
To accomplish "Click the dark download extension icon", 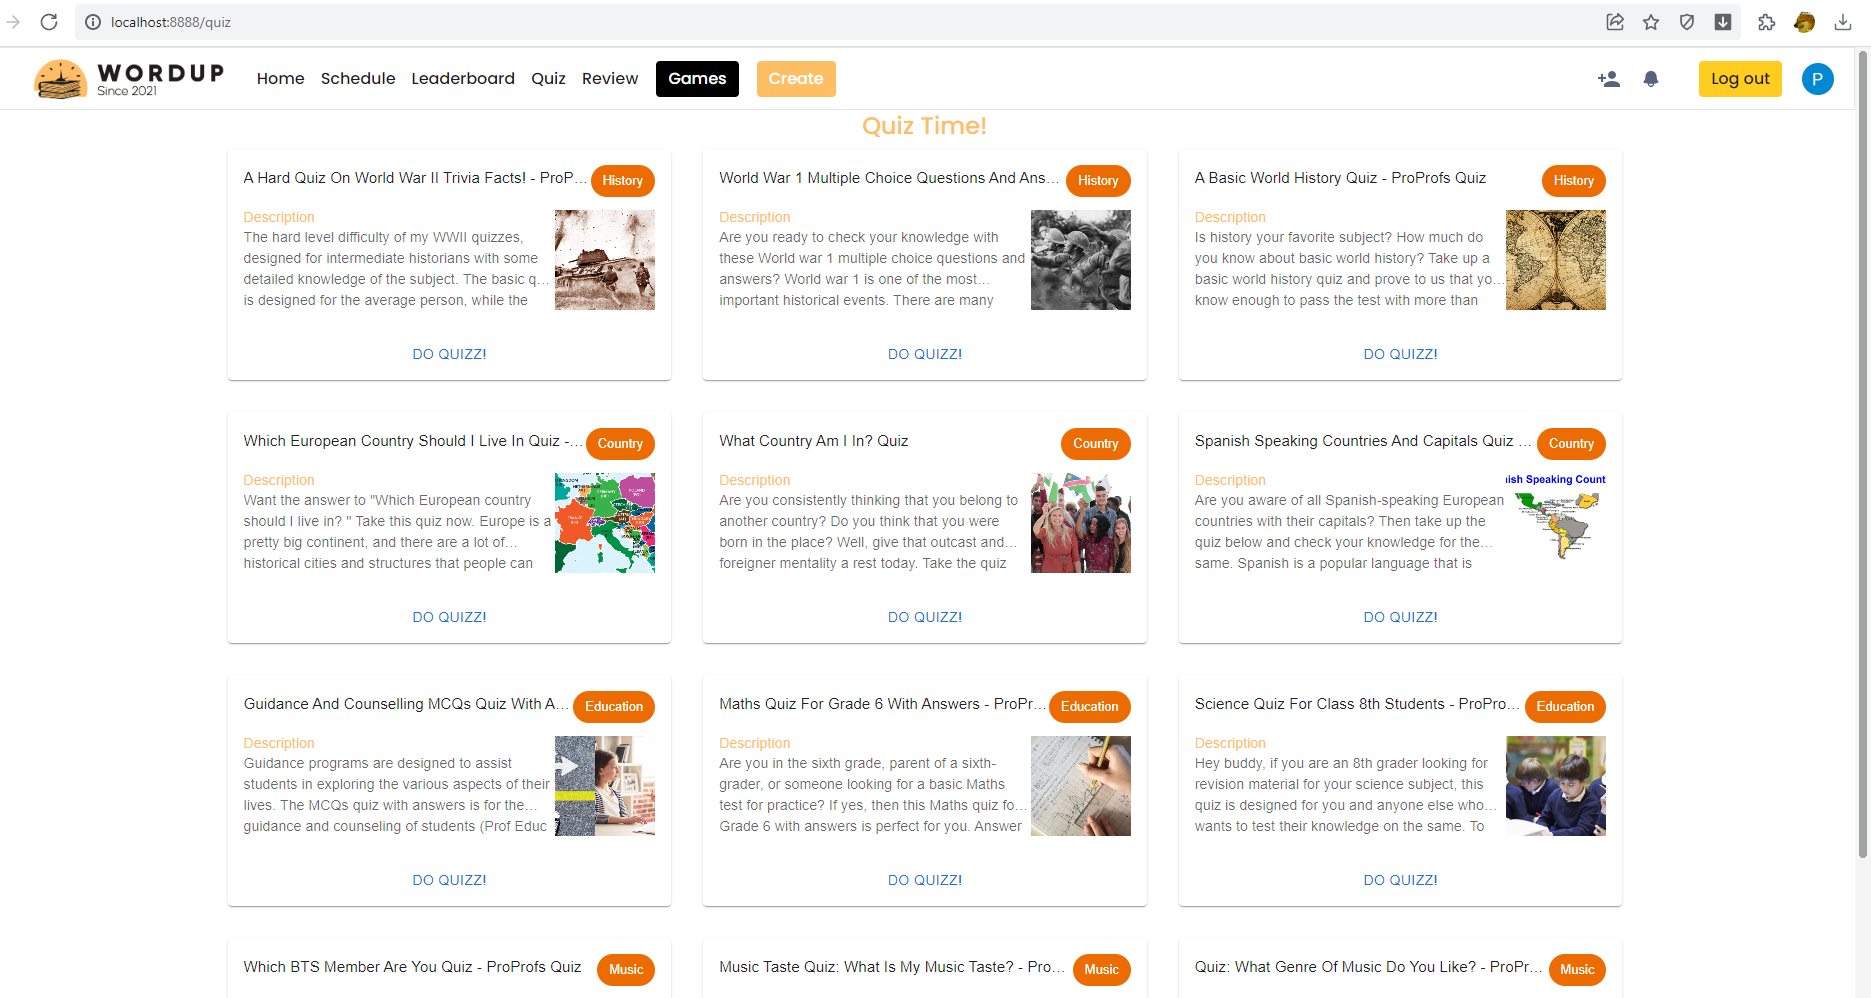I will click(1723, 22).
